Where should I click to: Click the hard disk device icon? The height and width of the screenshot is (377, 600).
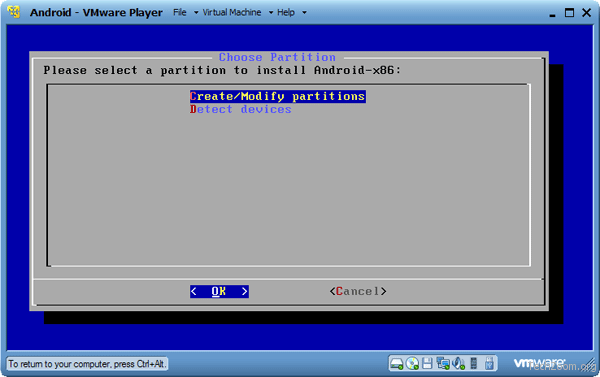click(396, 364)
